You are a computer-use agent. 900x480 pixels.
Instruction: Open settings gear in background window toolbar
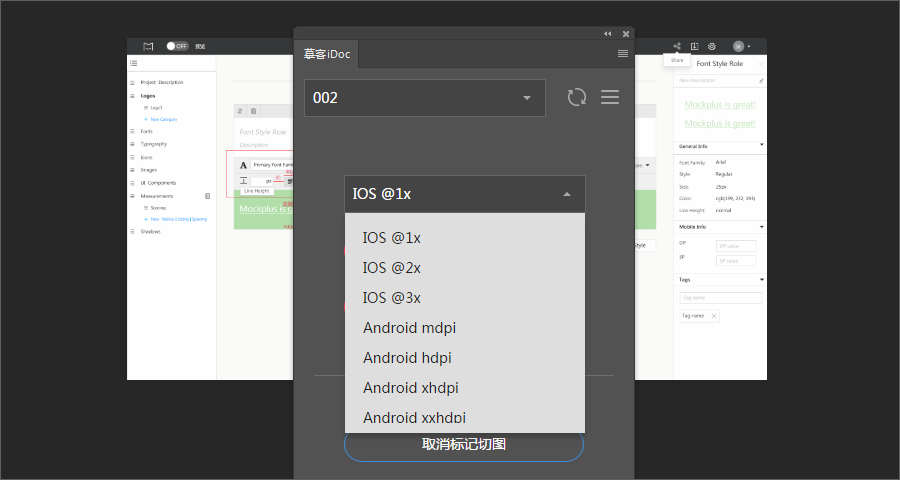pos(712,46)
